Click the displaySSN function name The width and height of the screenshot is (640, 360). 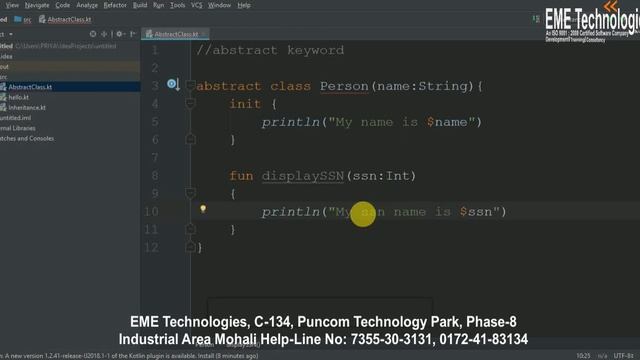tap(303, 176)
